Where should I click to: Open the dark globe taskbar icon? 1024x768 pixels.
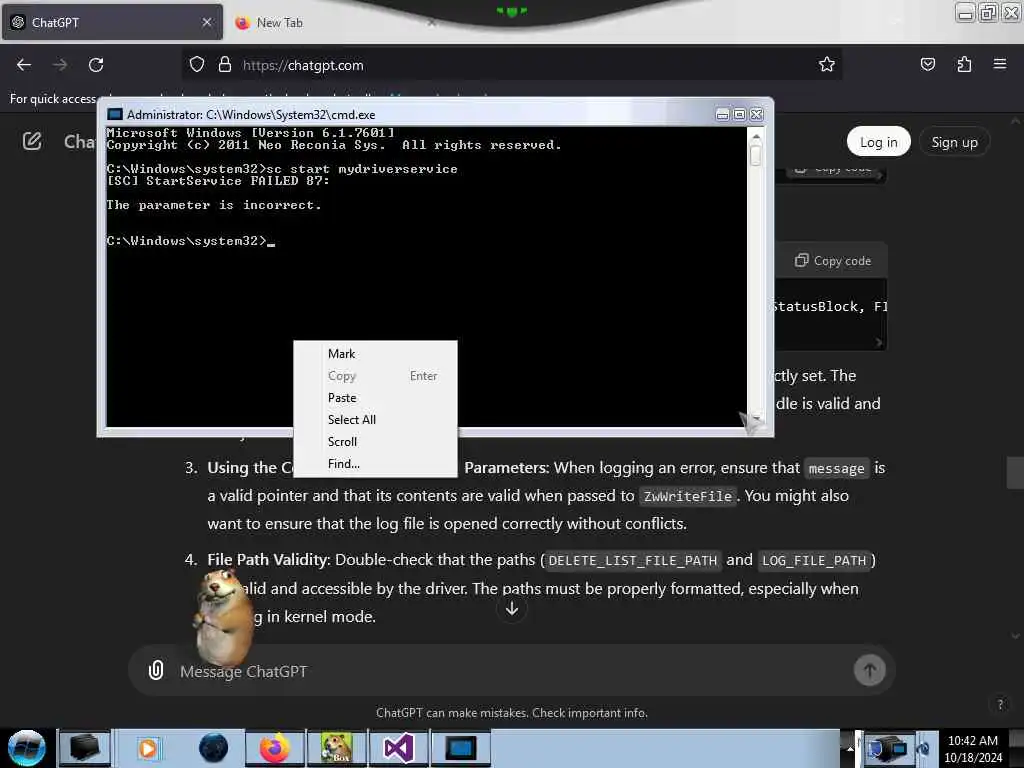point(213,748)
